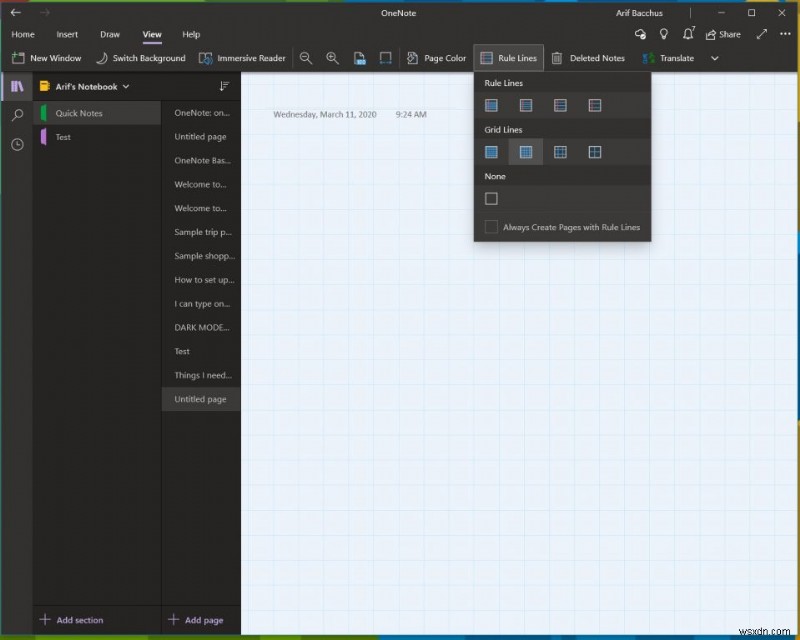800x640 pixels.
Task: Choose the first Rule Lines style
Action: 491,105
